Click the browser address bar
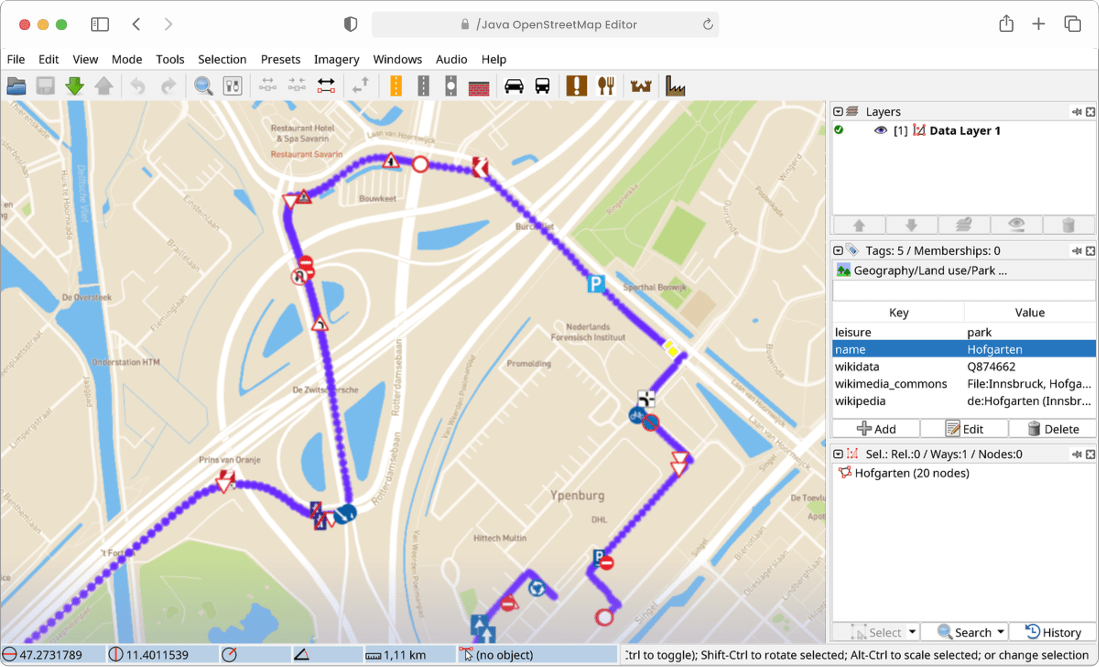The height and width of the screenshot is (667, 1099). tap(545, 25)
